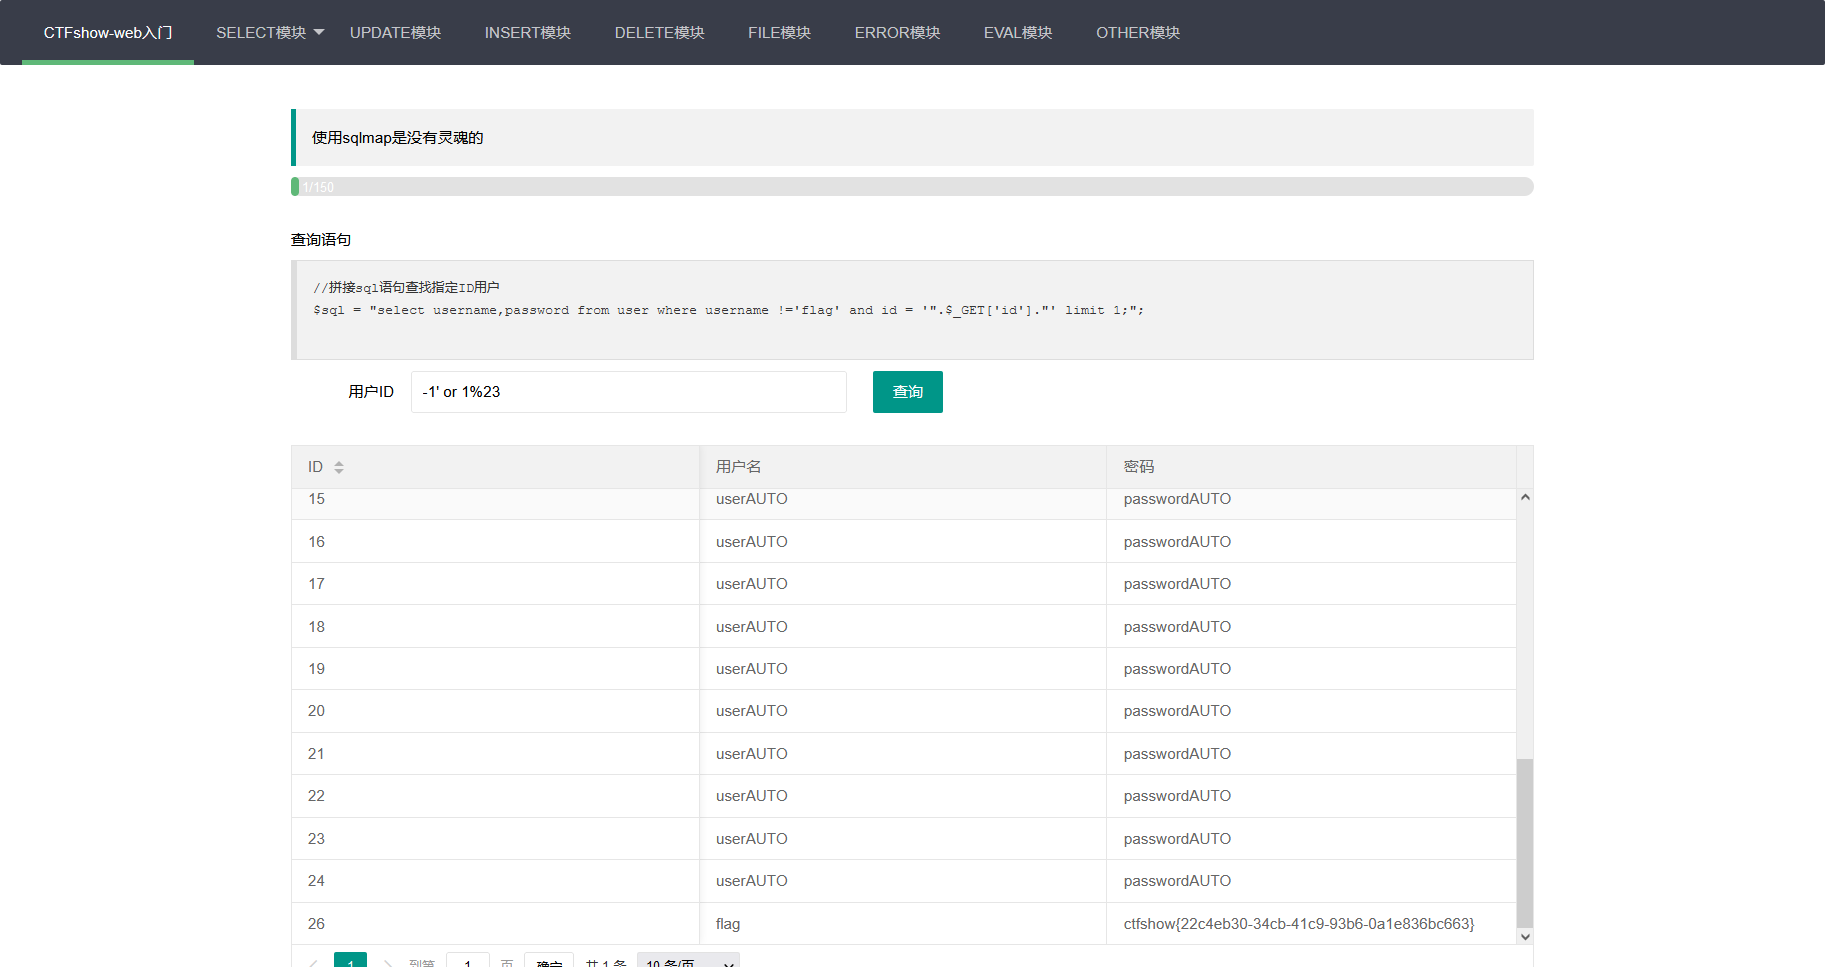Click the SQL query code line
Image resolution: width=1825 pixels, height=967 pixels.
click(x=728, y=311)
